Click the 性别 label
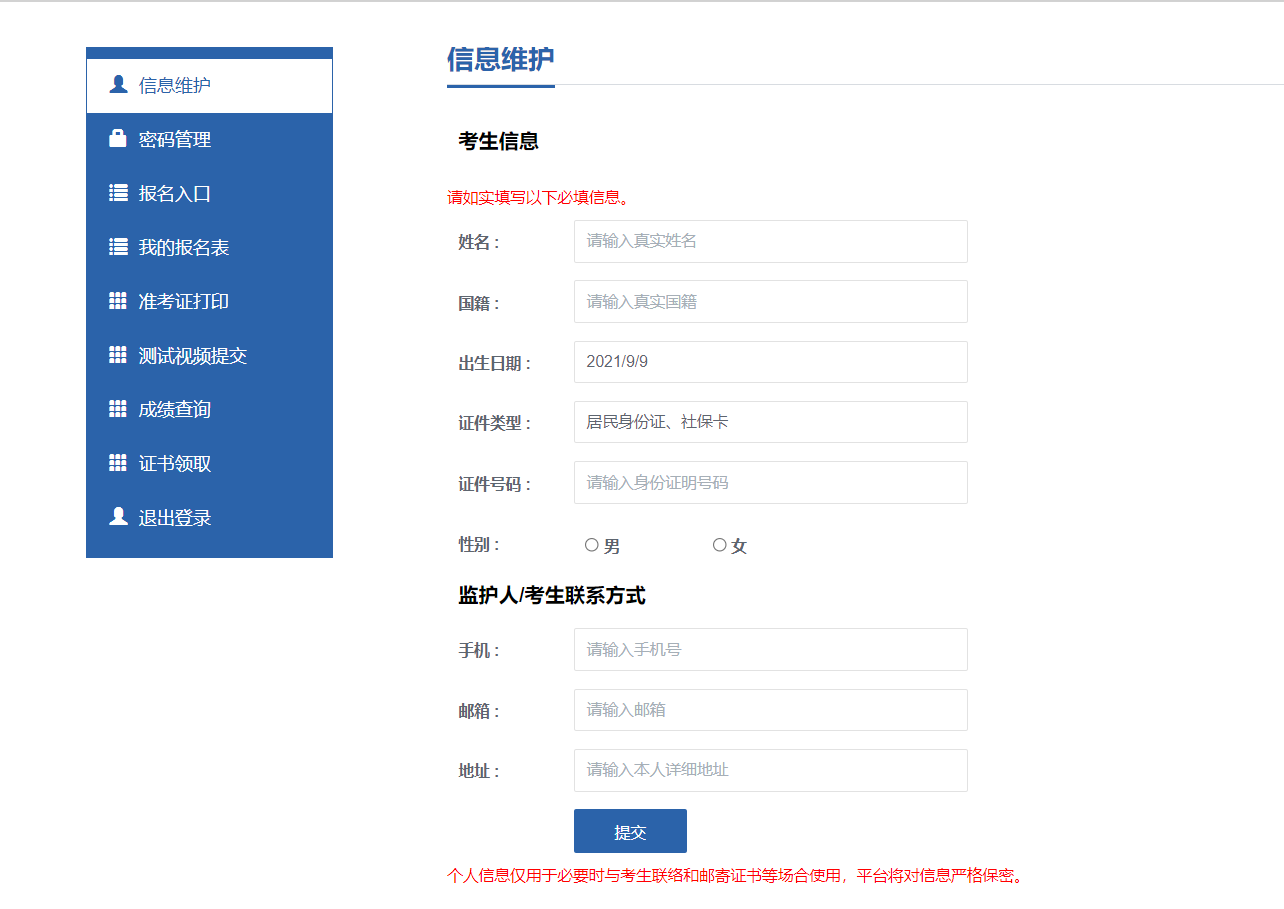 (479, 545)
